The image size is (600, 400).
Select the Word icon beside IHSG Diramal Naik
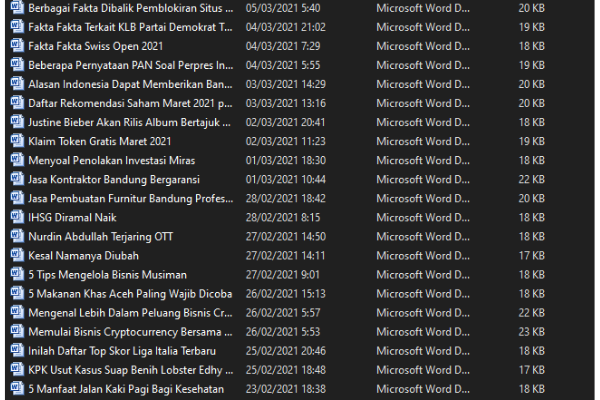[17, 217]
